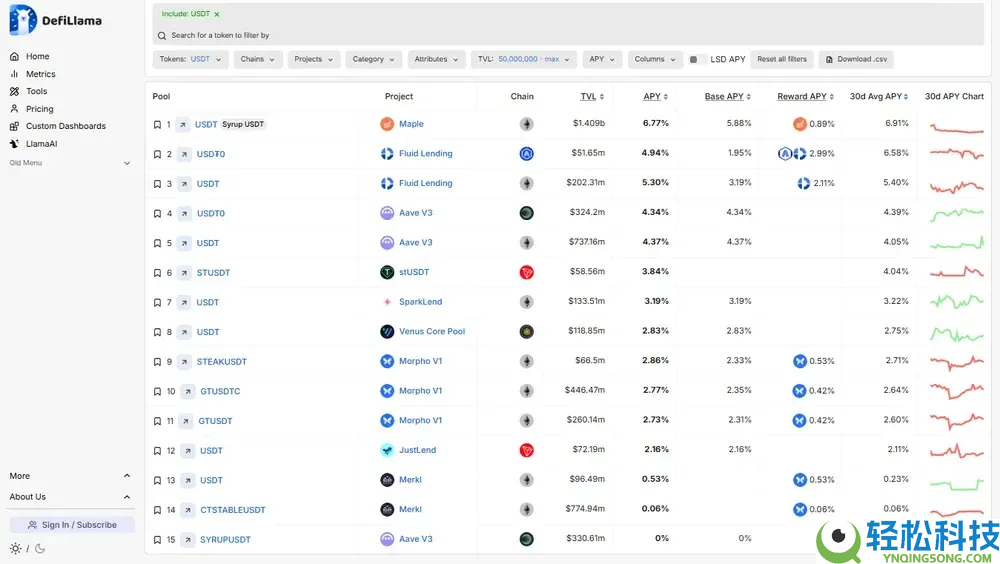The image size is (1000, 564).
Task: Bookmark pool row 12 JustLend USDT
Action: pos(157,450)
